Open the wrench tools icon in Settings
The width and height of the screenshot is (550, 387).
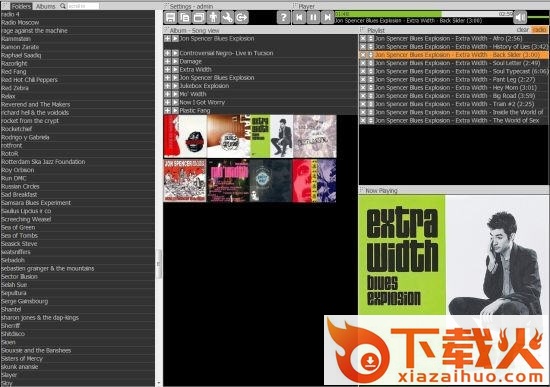tap(227, 17)
